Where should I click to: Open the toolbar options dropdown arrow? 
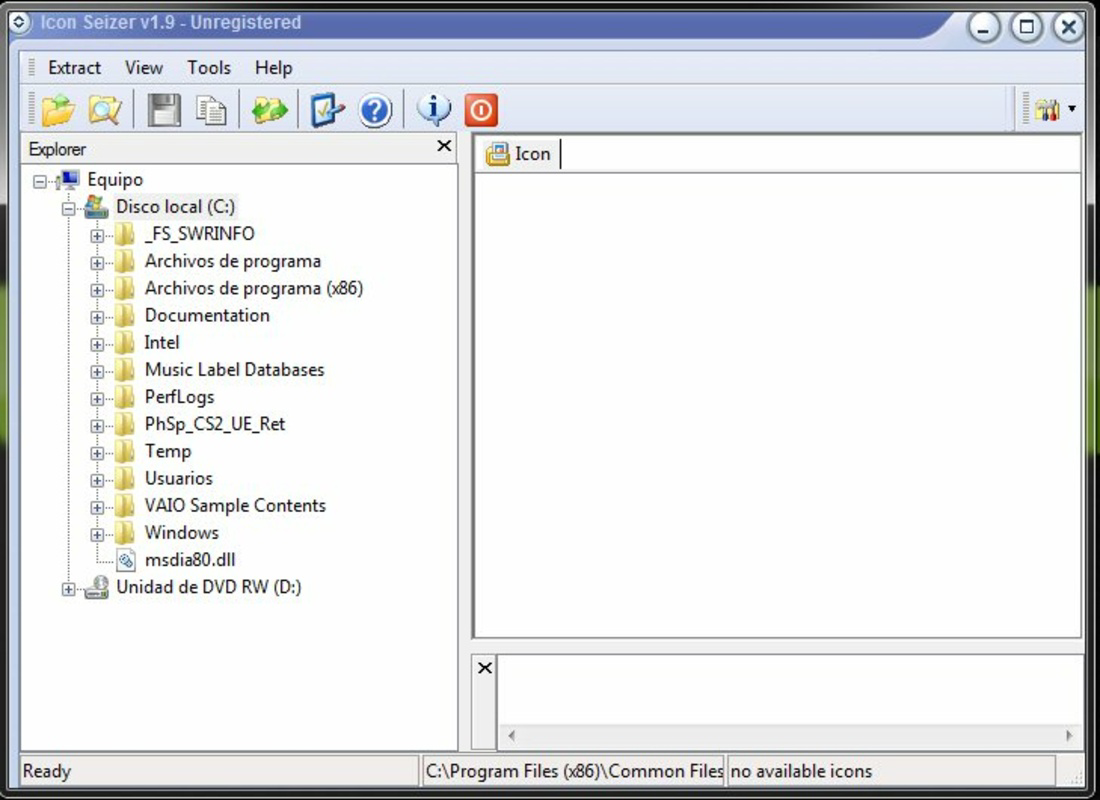pyautogui.click(x=1072, y=109)
